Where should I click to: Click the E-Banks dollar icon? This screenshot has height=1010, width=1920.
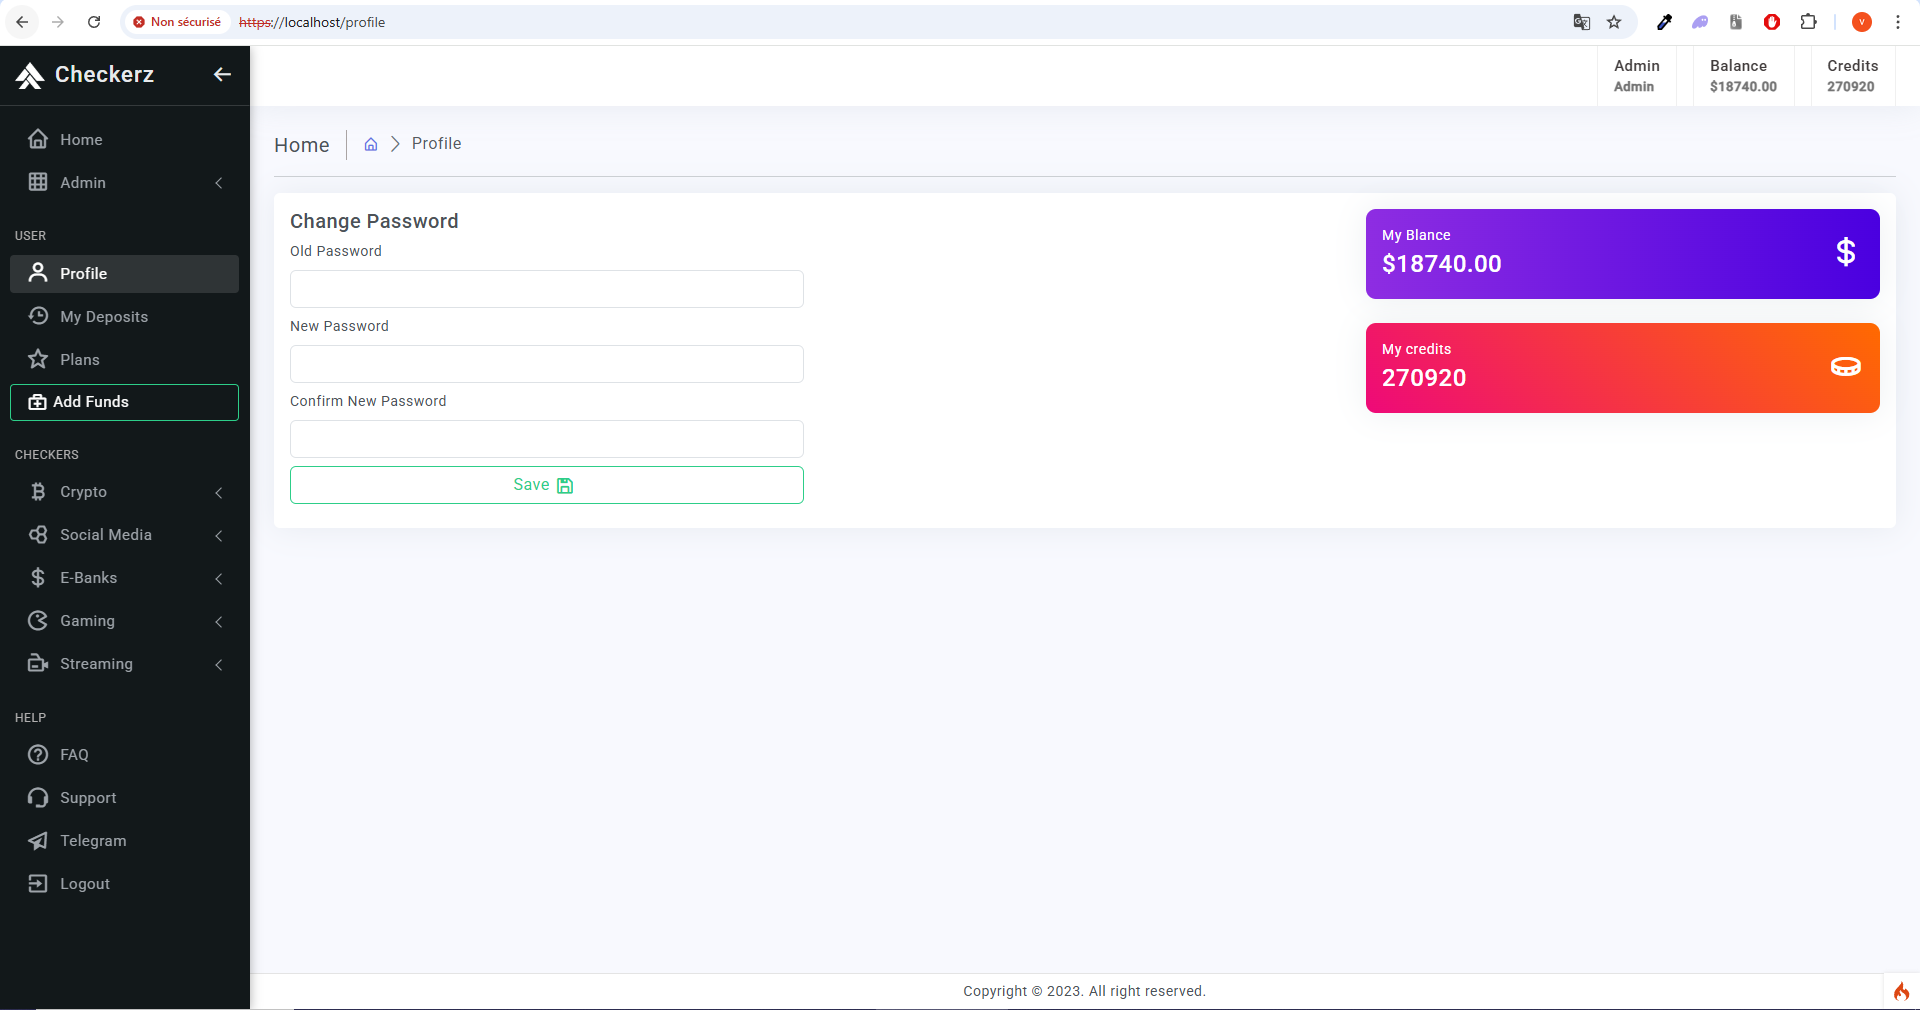(x=38, y=577)
